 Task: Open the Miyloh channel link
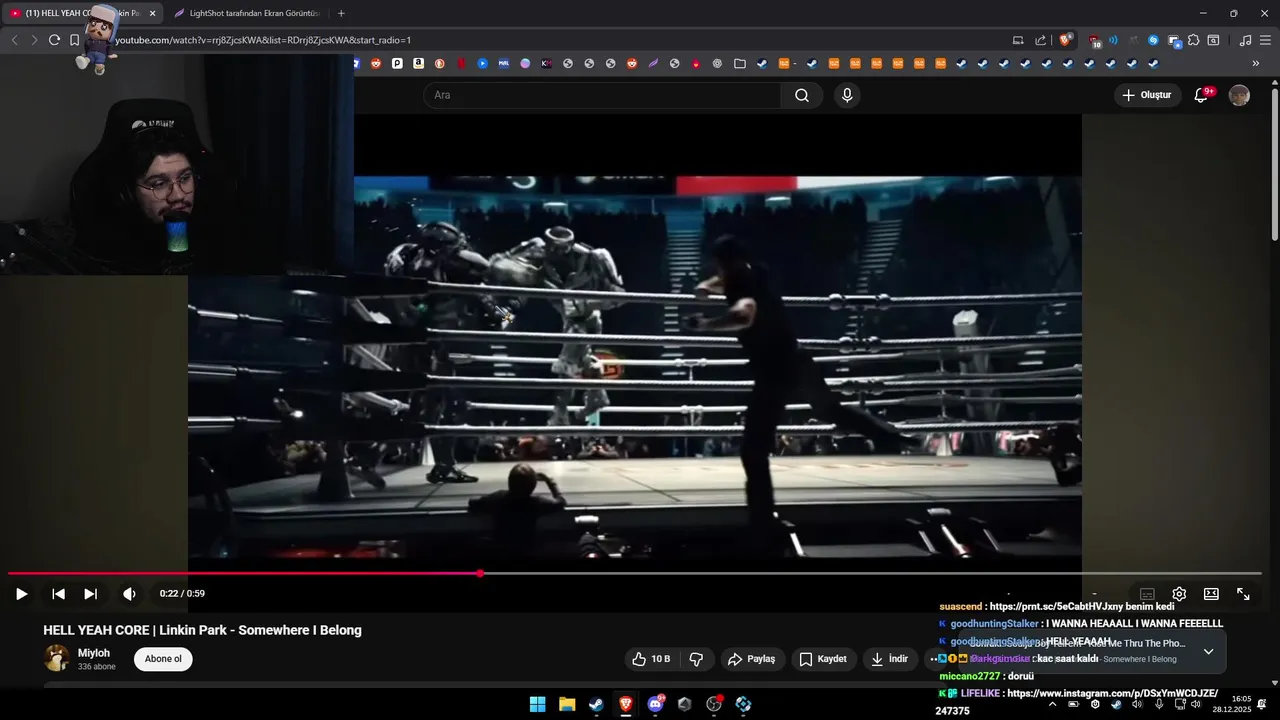point(94,653)
